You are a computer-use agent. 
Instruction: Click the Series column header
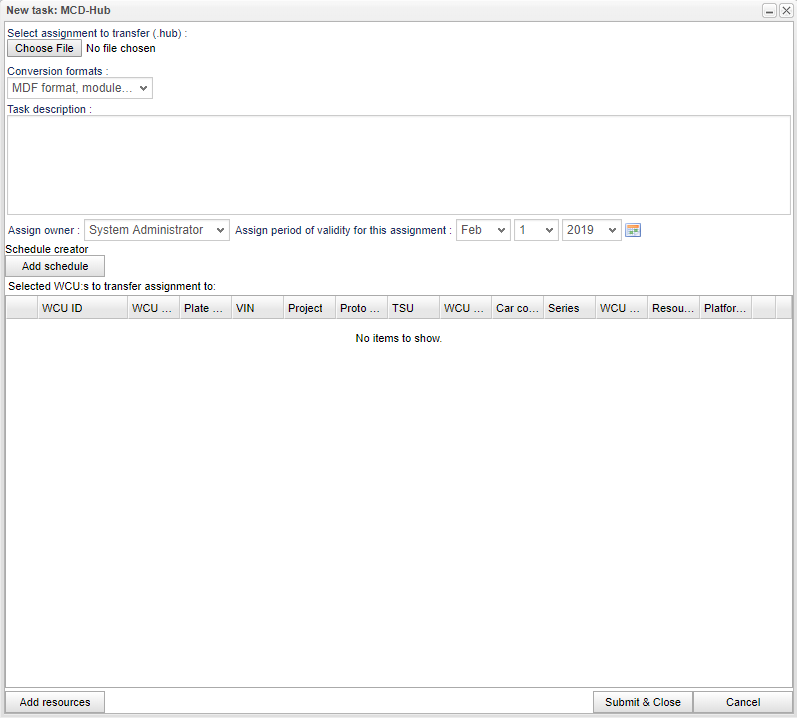pyautogui.click(x=569, y=308)
